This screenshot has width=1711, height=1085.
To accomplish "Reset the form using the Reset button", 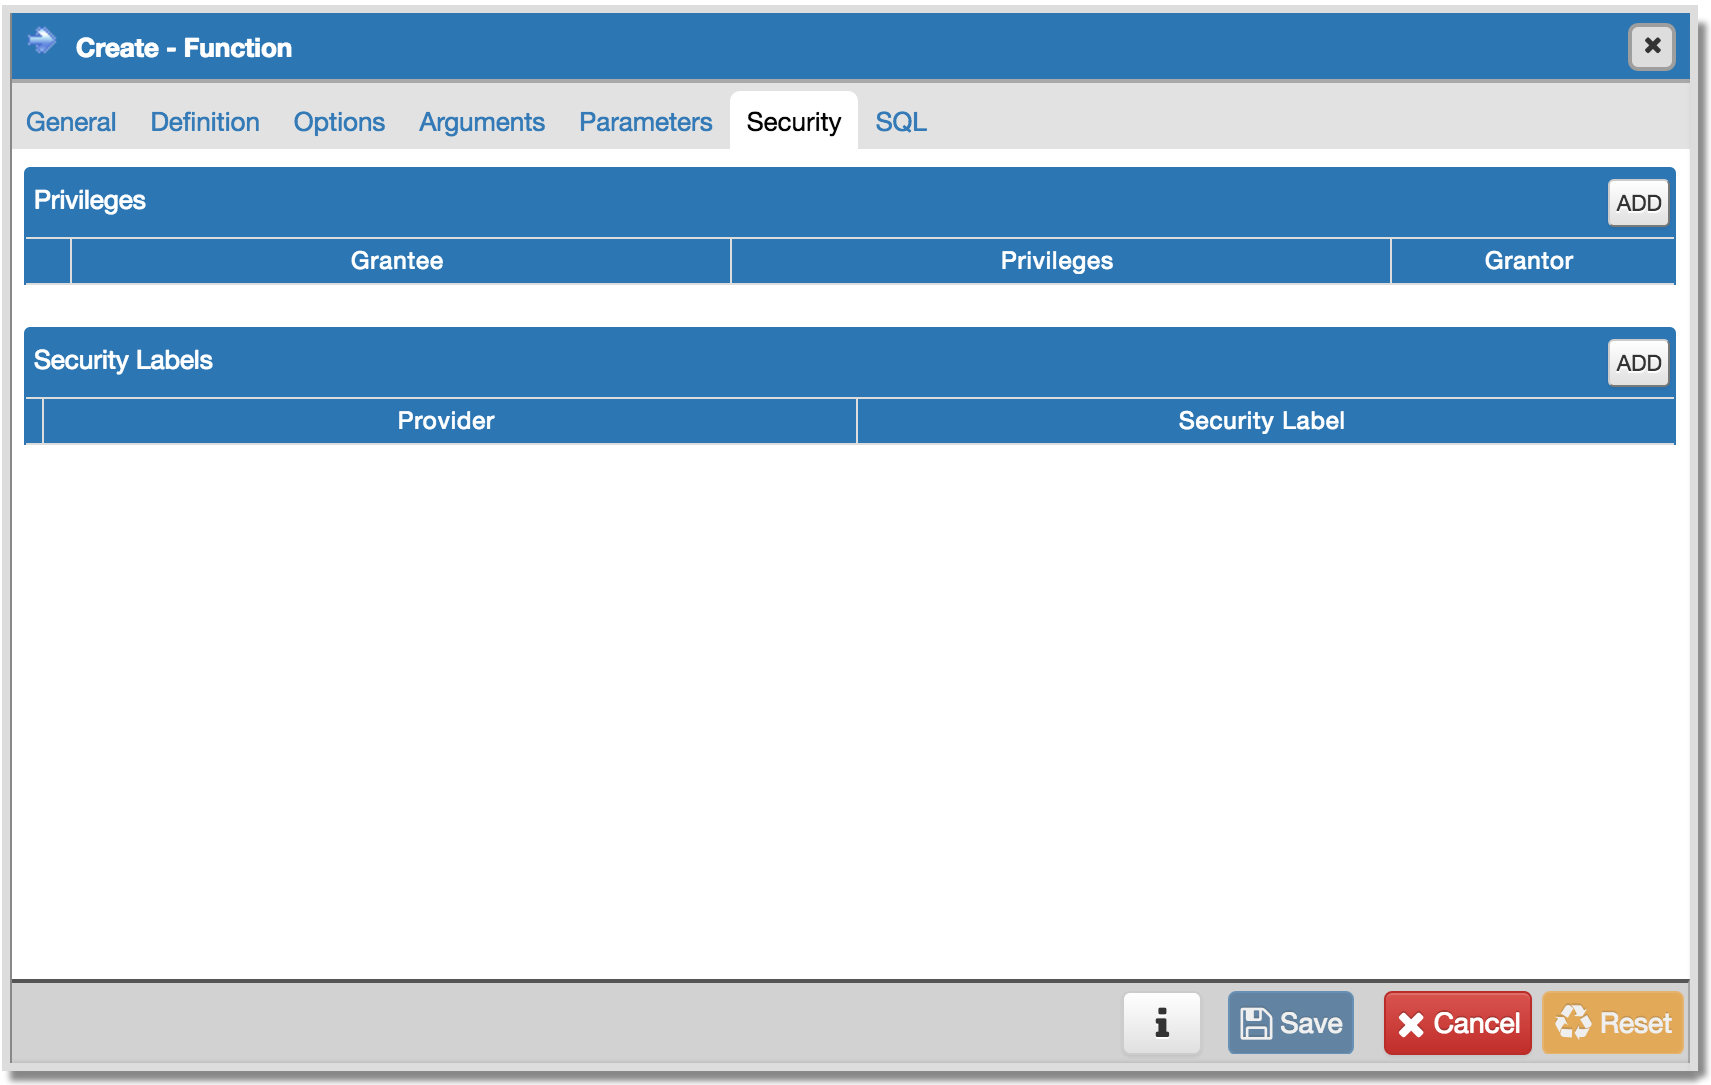I will pos(1612,1023).
